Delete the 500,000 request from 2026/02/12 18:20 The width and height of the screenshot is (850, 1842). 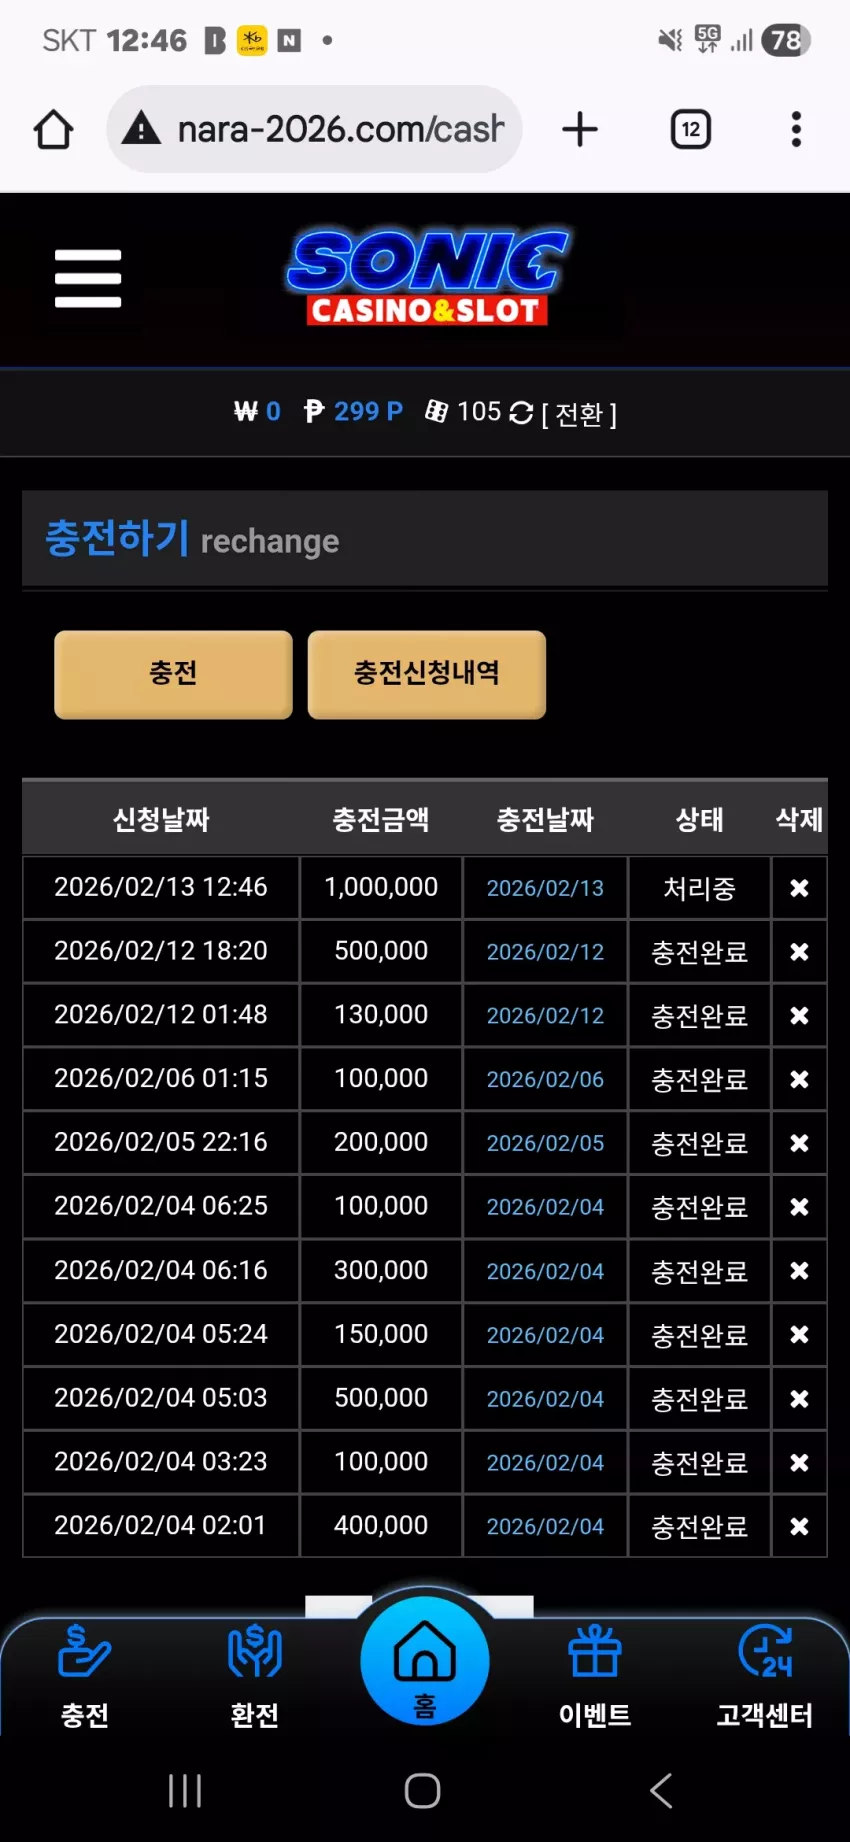(799, 952)
